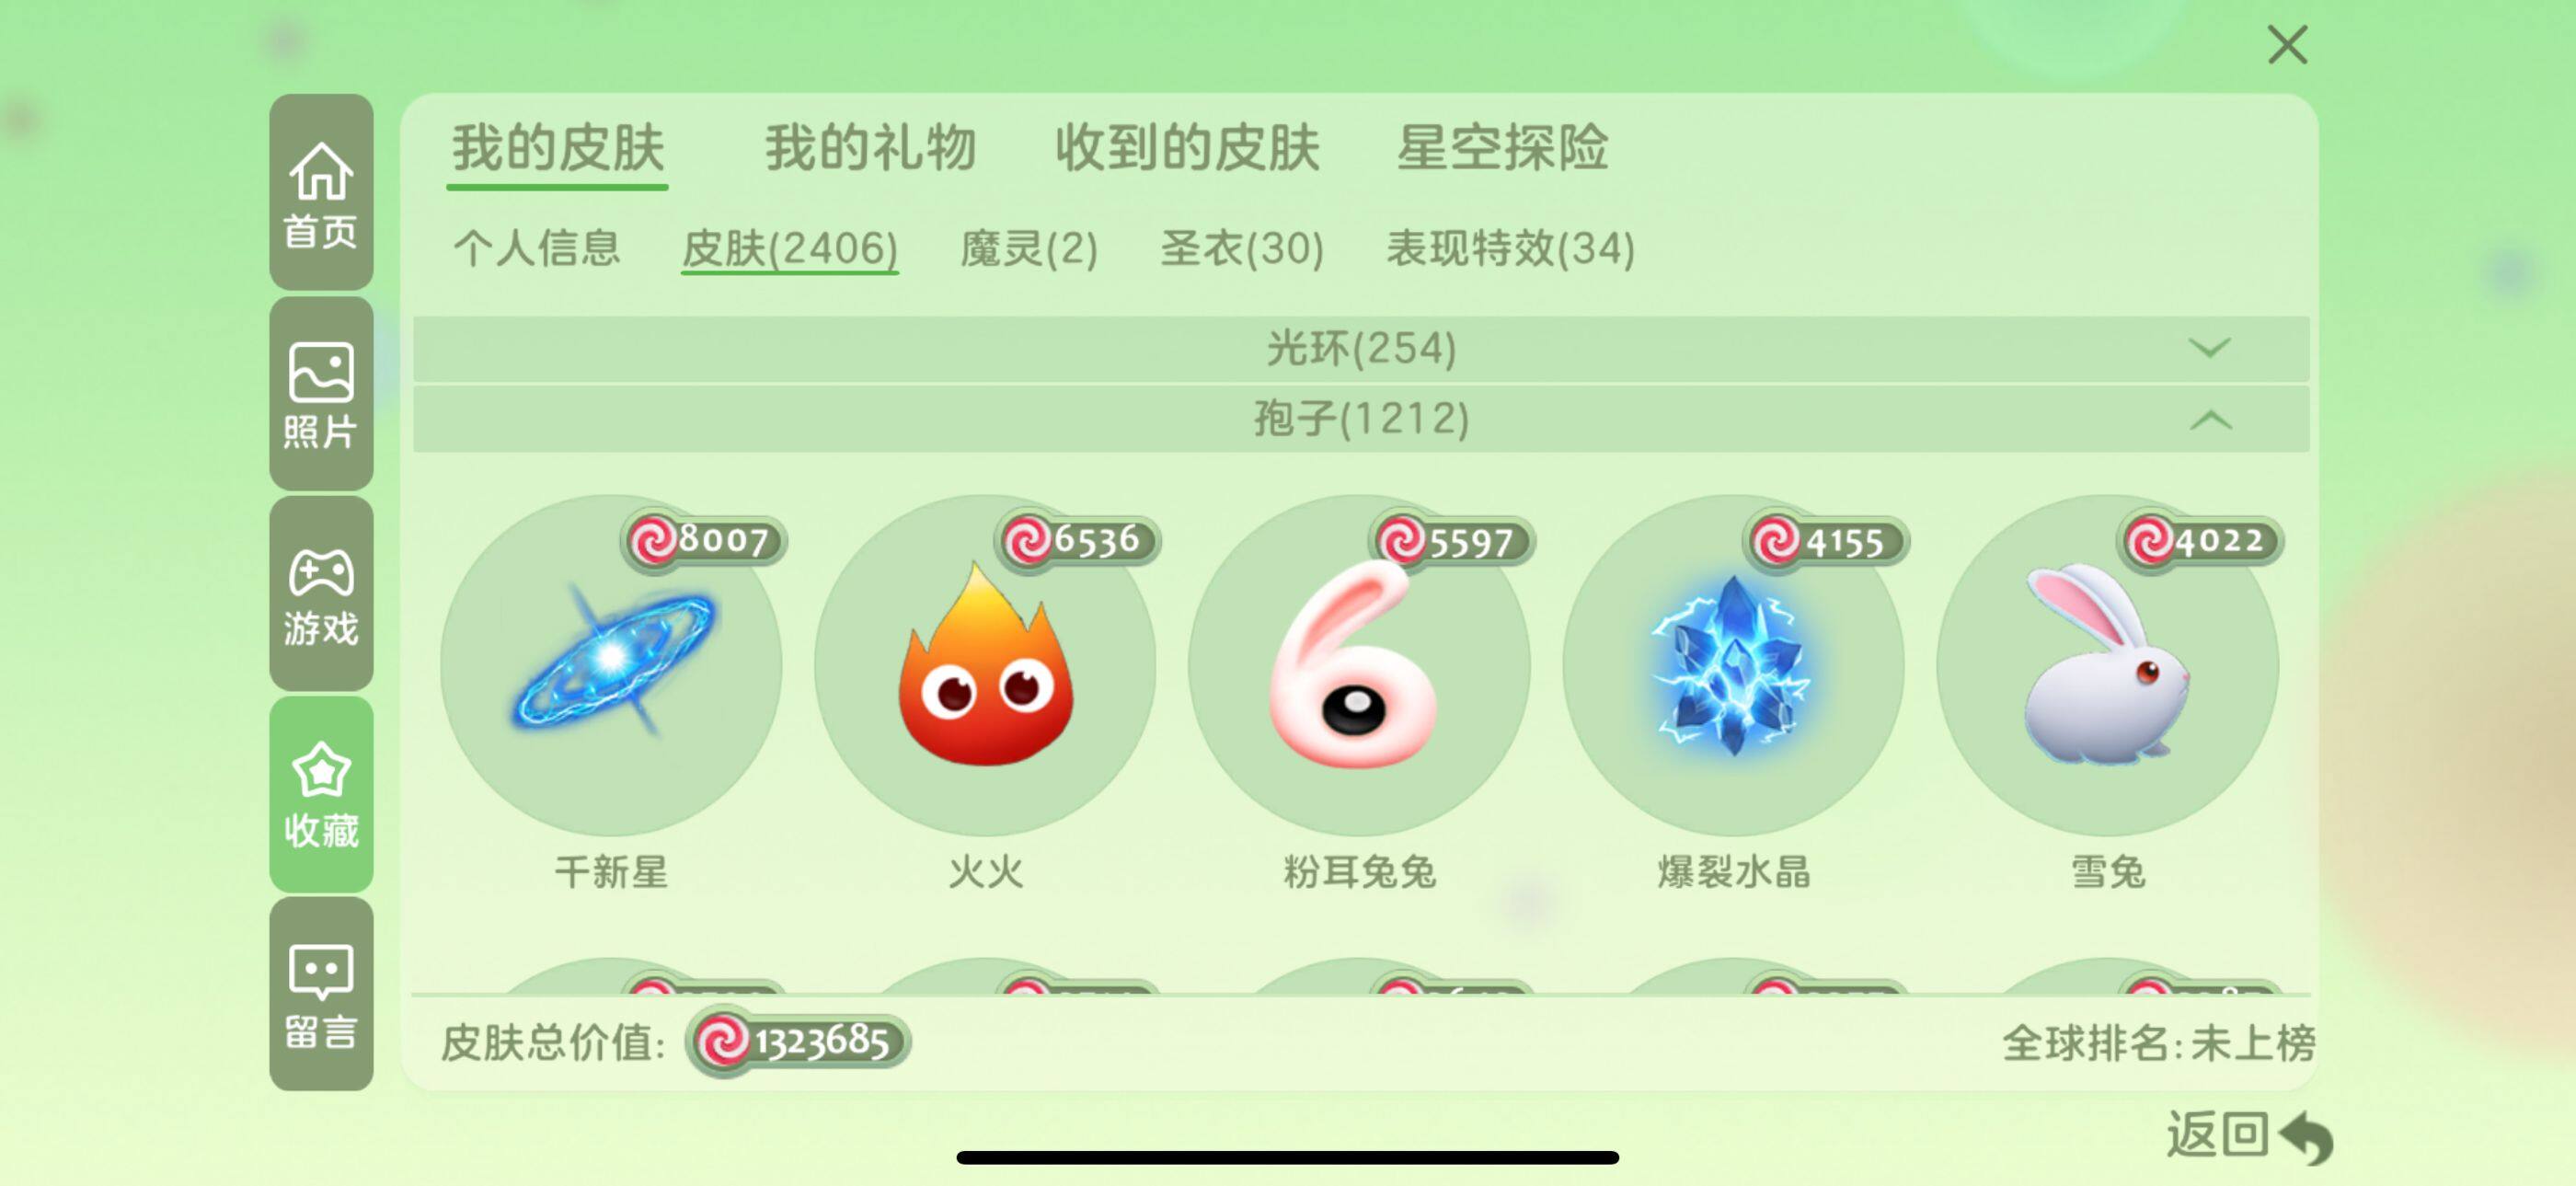Open the 魔灵(2) sub-tab
Viewport: 2576px width, 1186px height.
pyautogui.click(x=1029, y=248)
